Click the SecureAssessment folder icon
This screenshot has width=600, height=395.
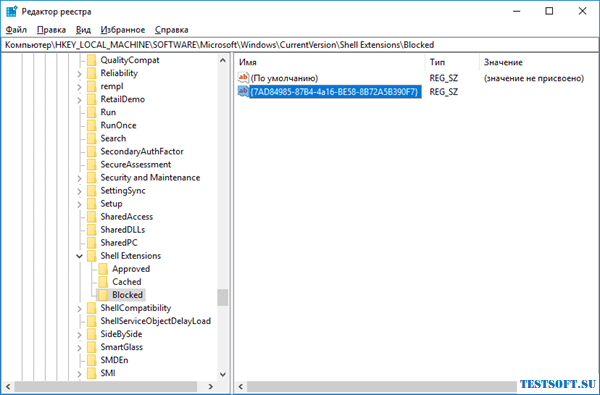[91, 165]
